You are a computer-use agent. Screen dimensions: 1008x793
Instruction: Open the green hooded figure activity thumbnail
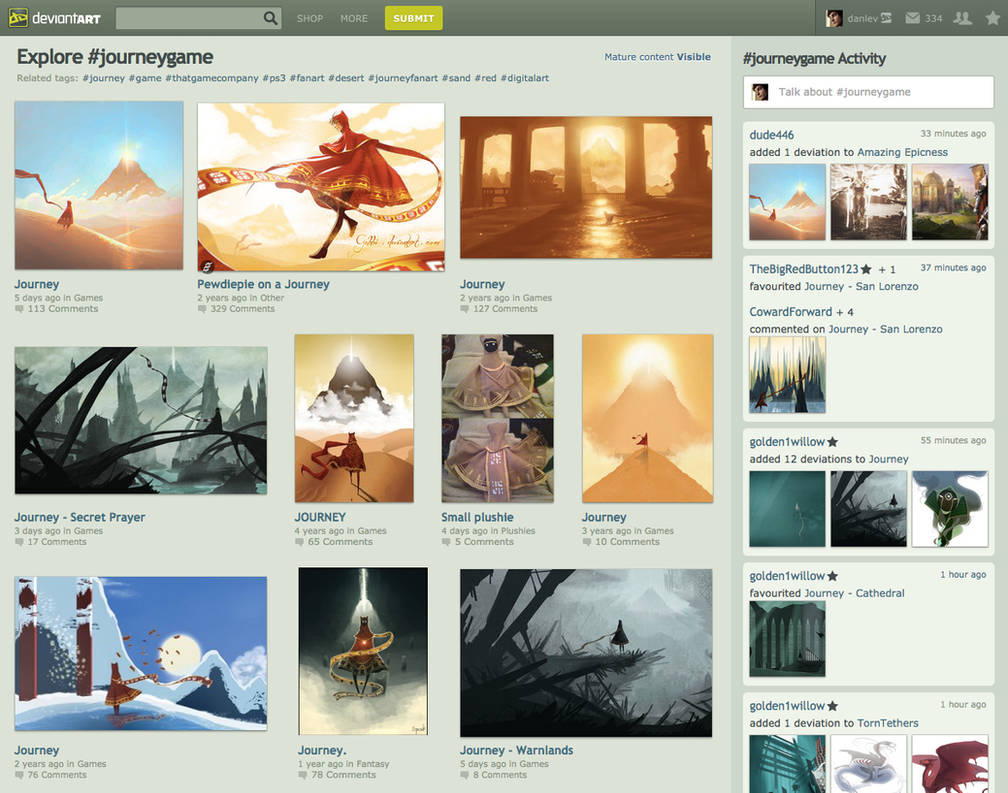tap(950, 509)
